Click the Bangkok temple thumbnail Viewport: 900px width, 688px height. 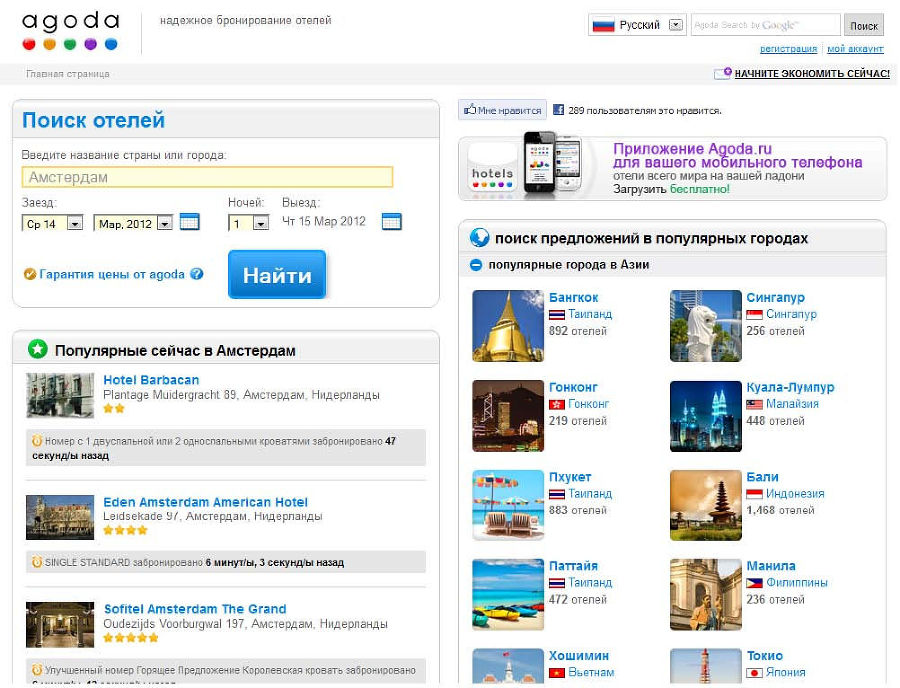click(x=507, y=326)
